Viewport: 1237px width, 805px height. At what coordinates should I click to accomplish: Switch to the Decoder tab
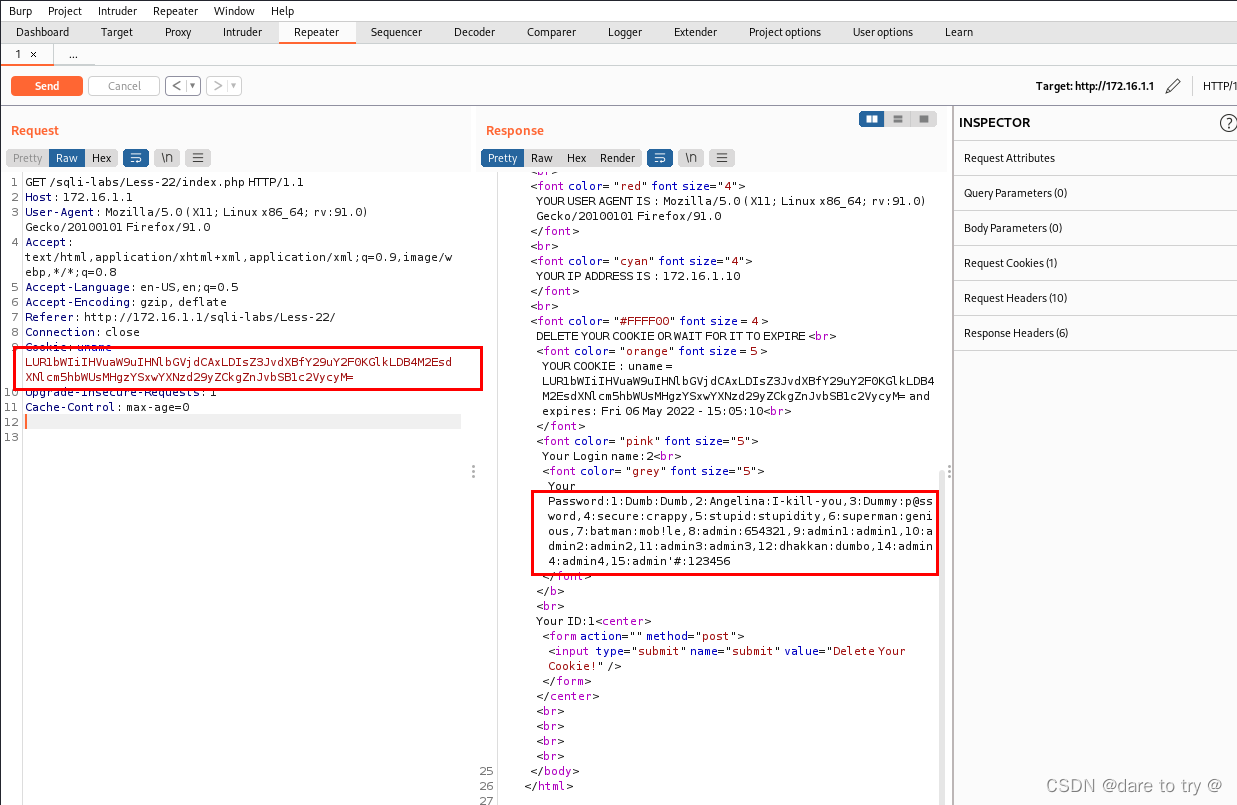click(474, 32)
